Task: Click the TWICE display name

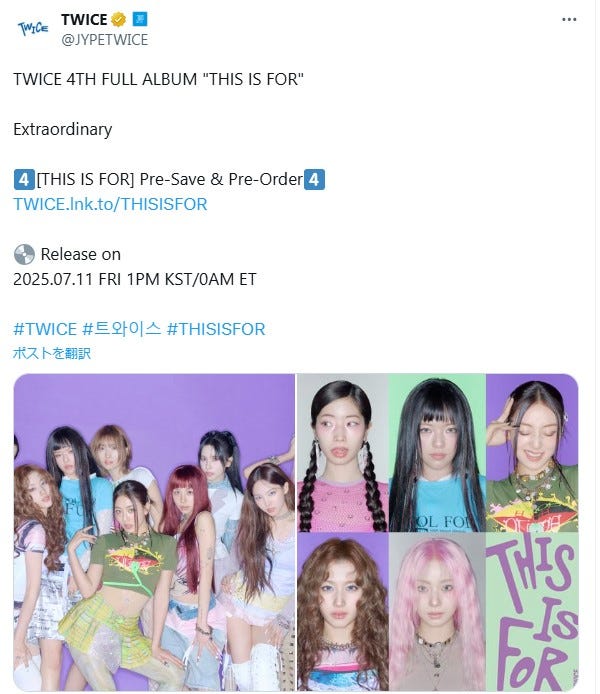Action: point(84,19)
